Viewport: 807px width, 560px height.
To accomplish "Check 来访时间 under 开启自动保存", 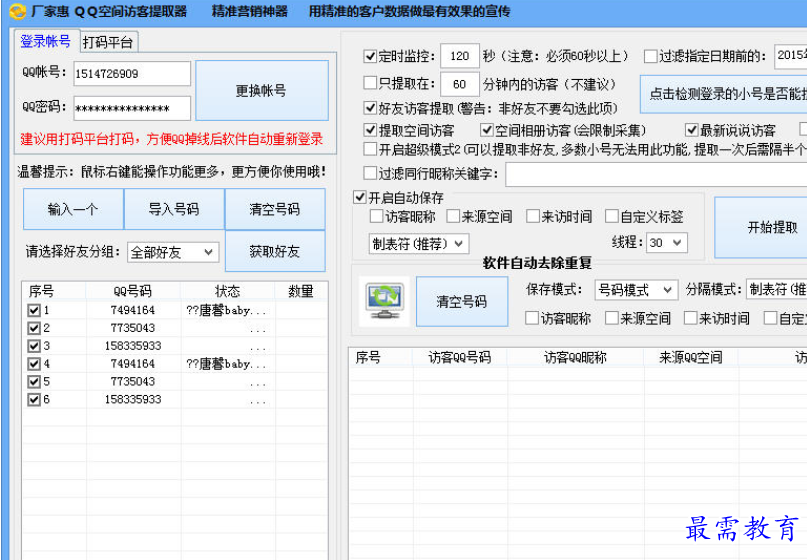I will (533, 216).
